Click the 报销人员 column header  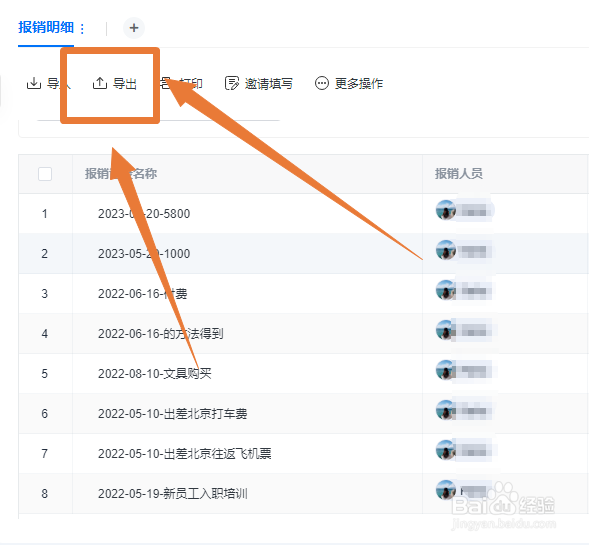tap(459, 174)
